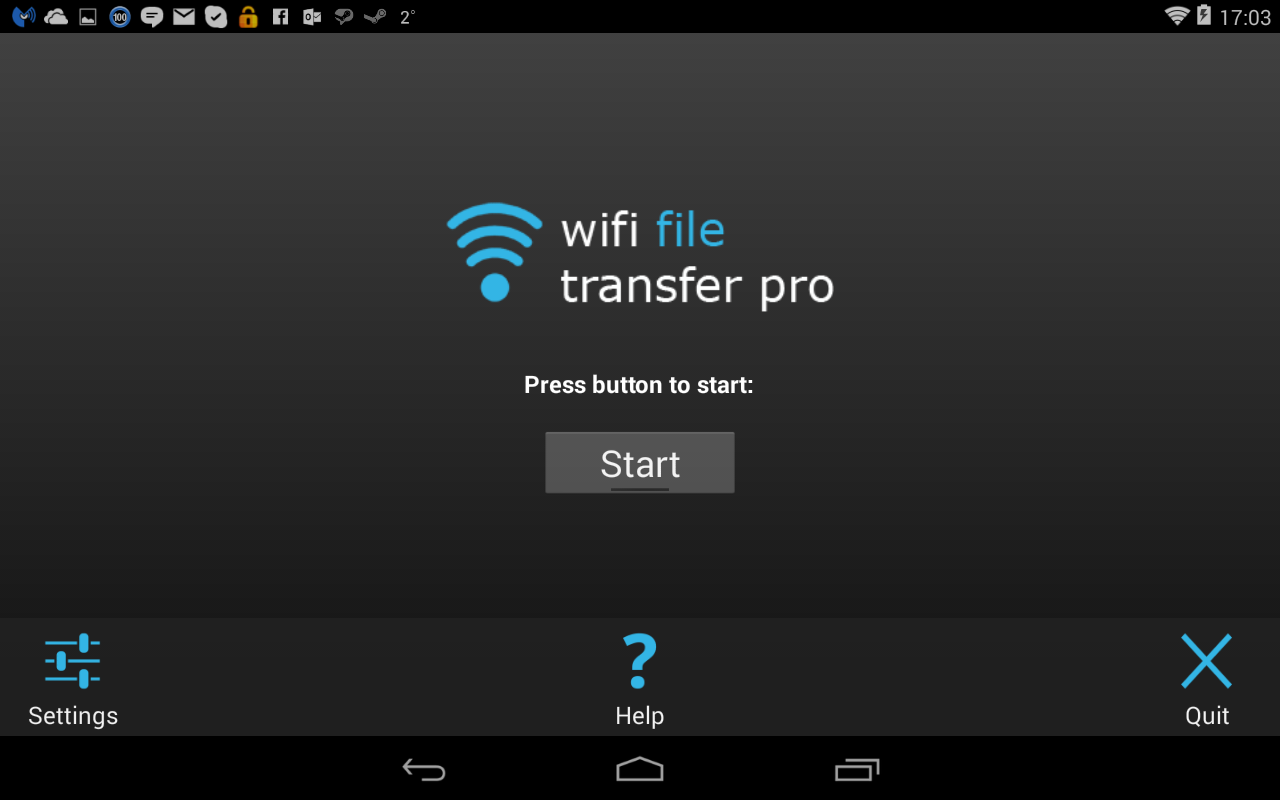Image resolution: width=1280 pixels, height=800 pixels.
Task: Tap the mail envelope notification icon
Action: pos(184,17)
